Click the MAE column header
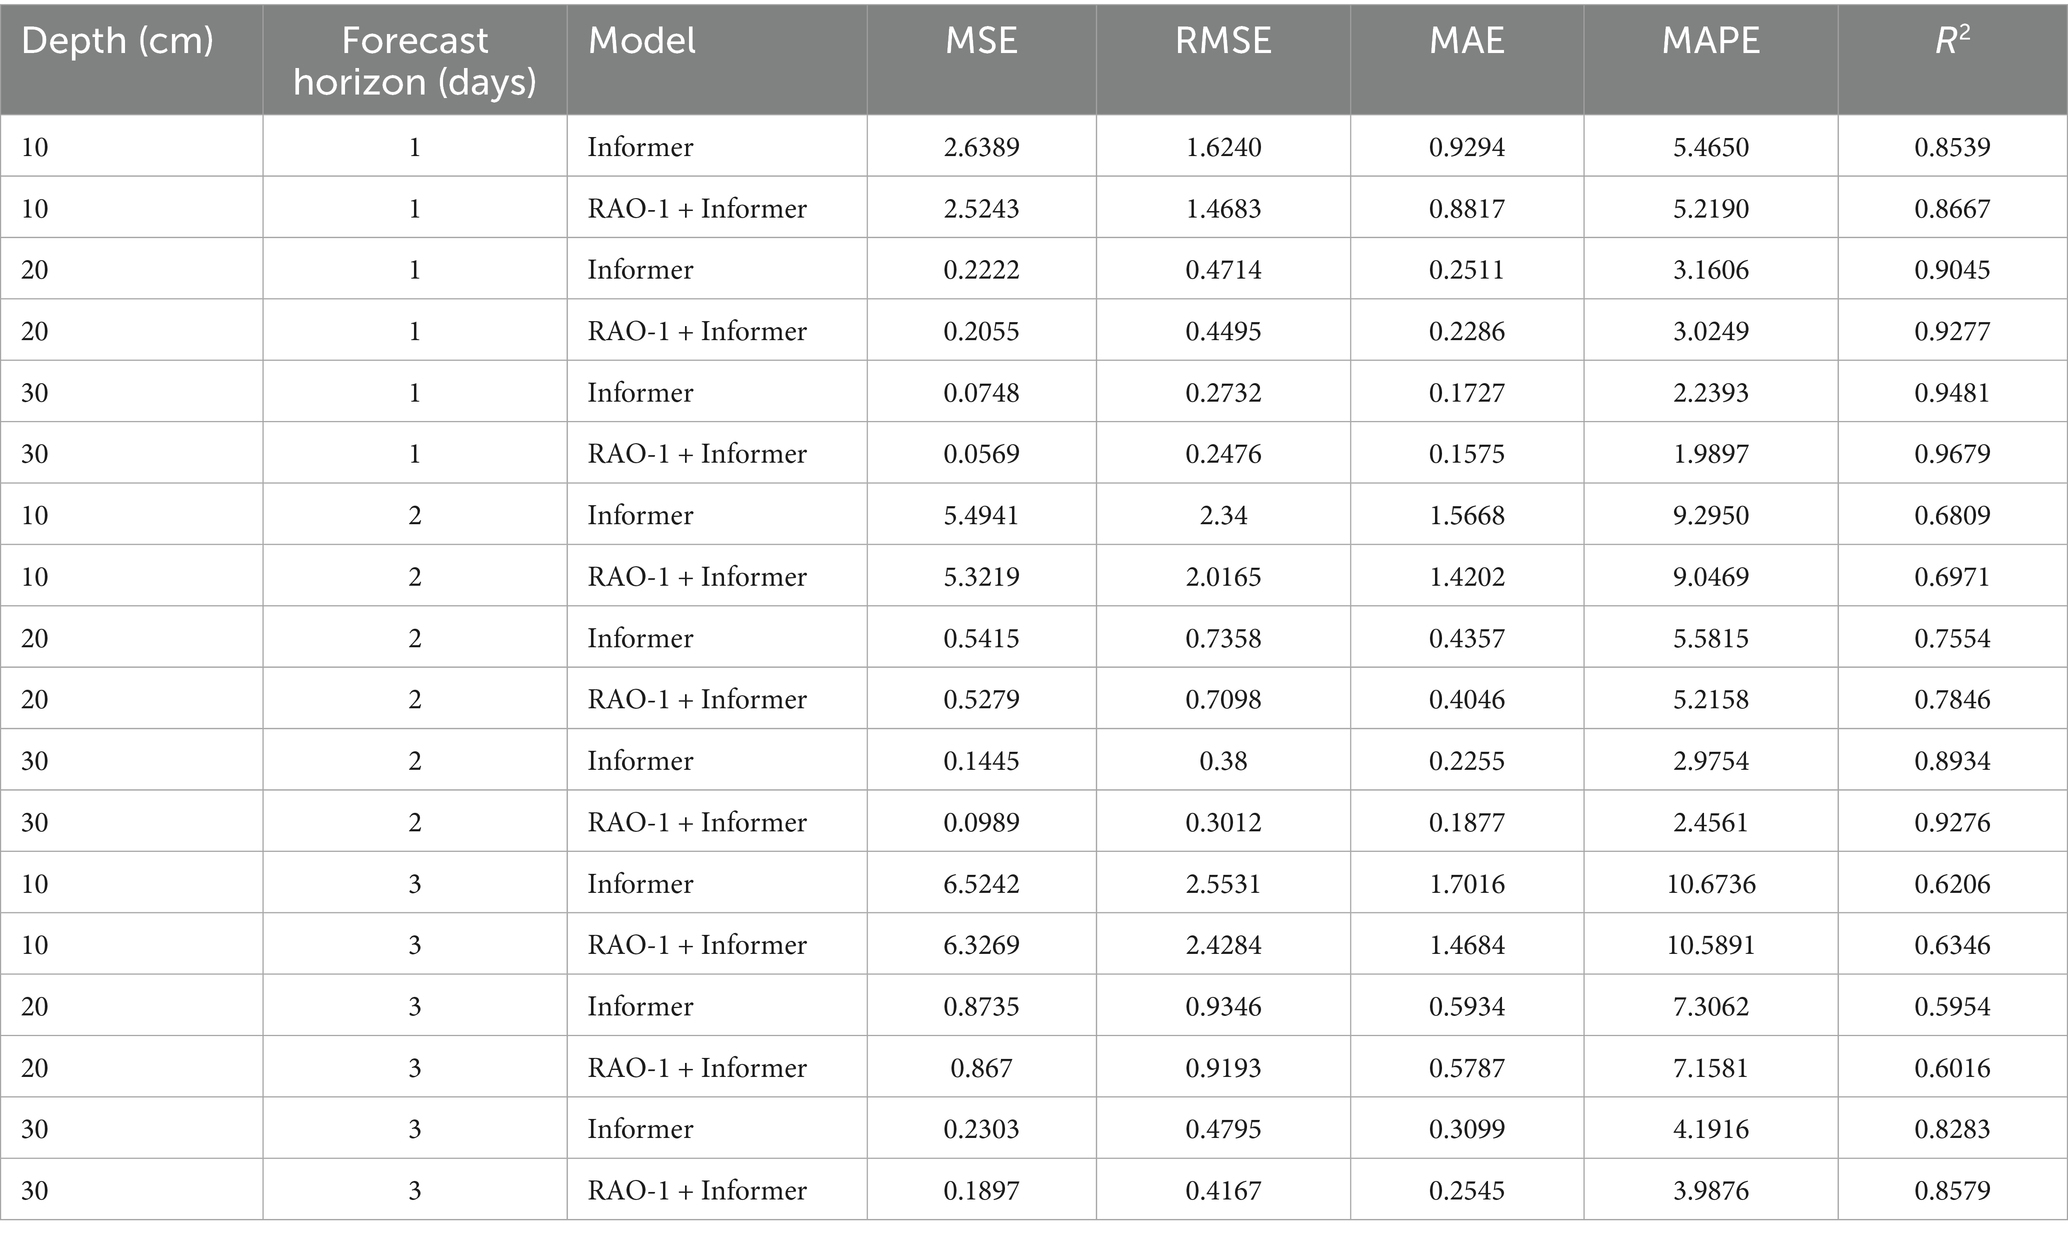The width and height of the screenshot is (2068, 1238). (1466, 41)
